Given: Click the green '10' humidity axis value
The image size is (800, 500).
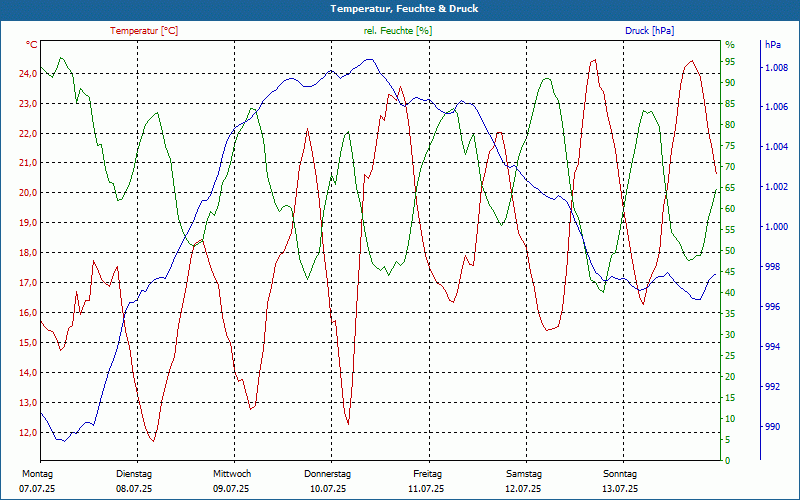Looking at the screenshot, I should (730, 418).
